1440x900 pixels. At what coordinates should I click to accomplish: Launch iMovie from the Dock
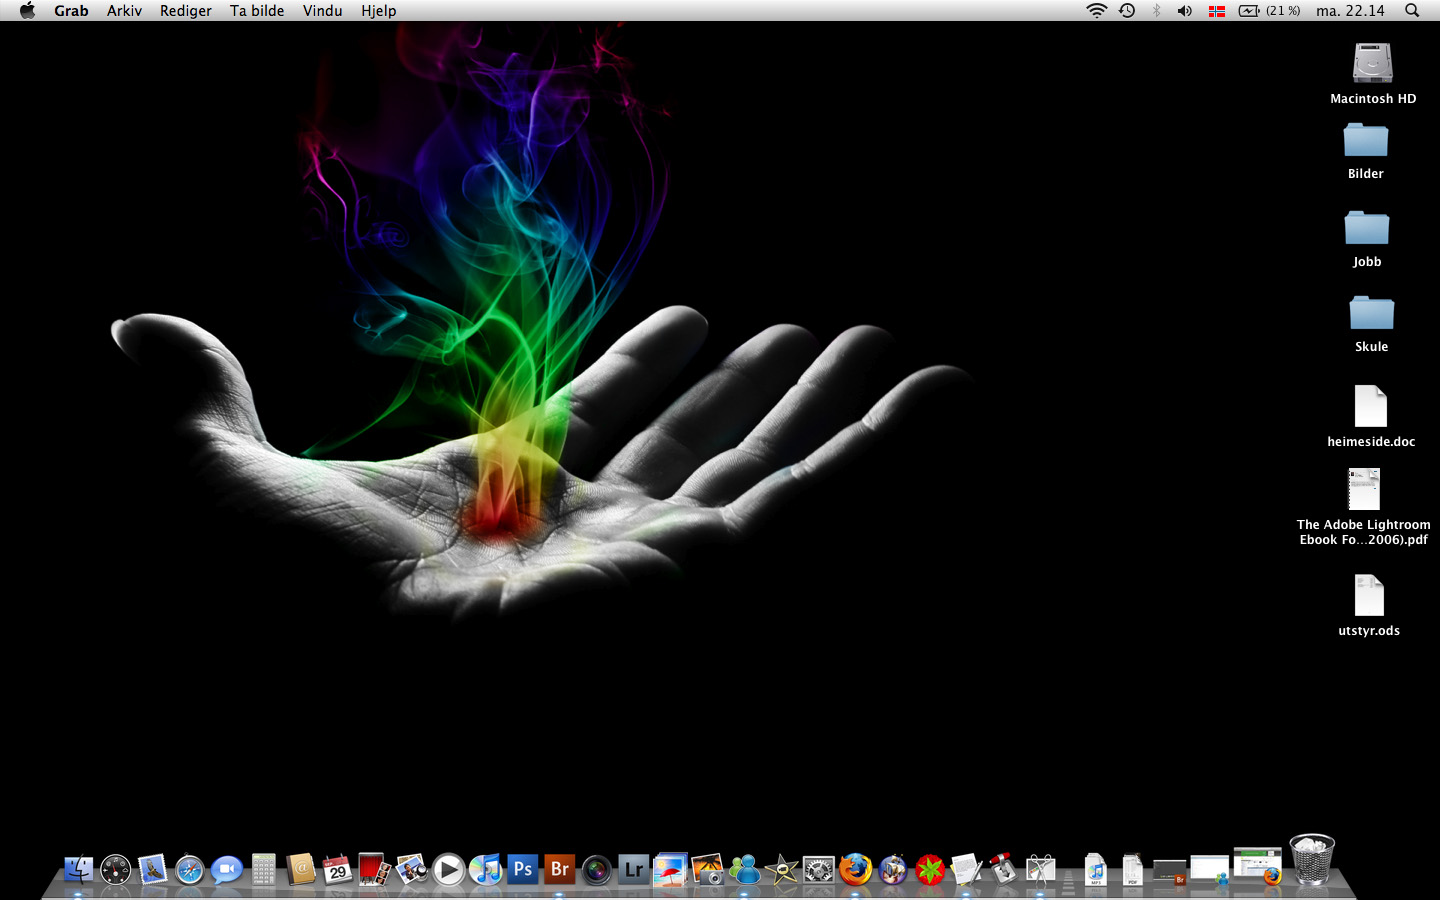point(781,869)
